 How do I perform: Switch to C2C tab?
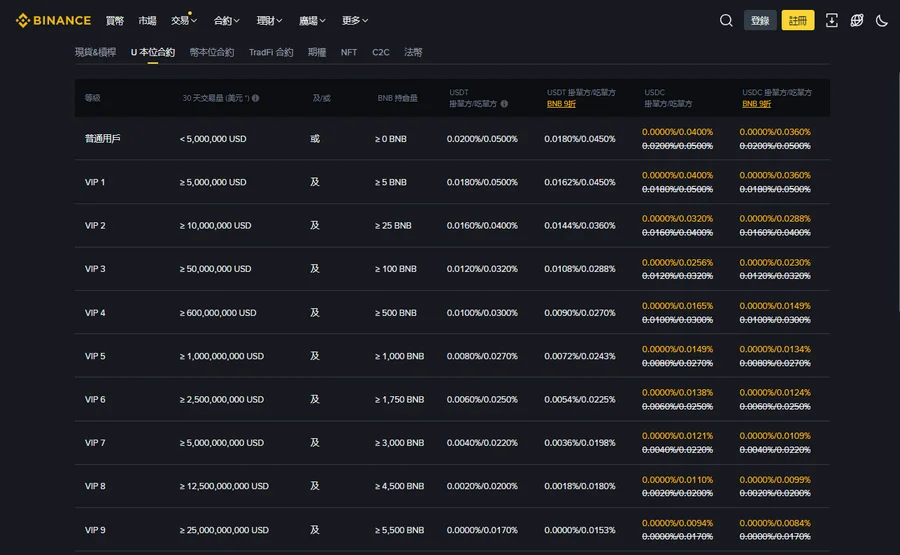coord(381,52)
